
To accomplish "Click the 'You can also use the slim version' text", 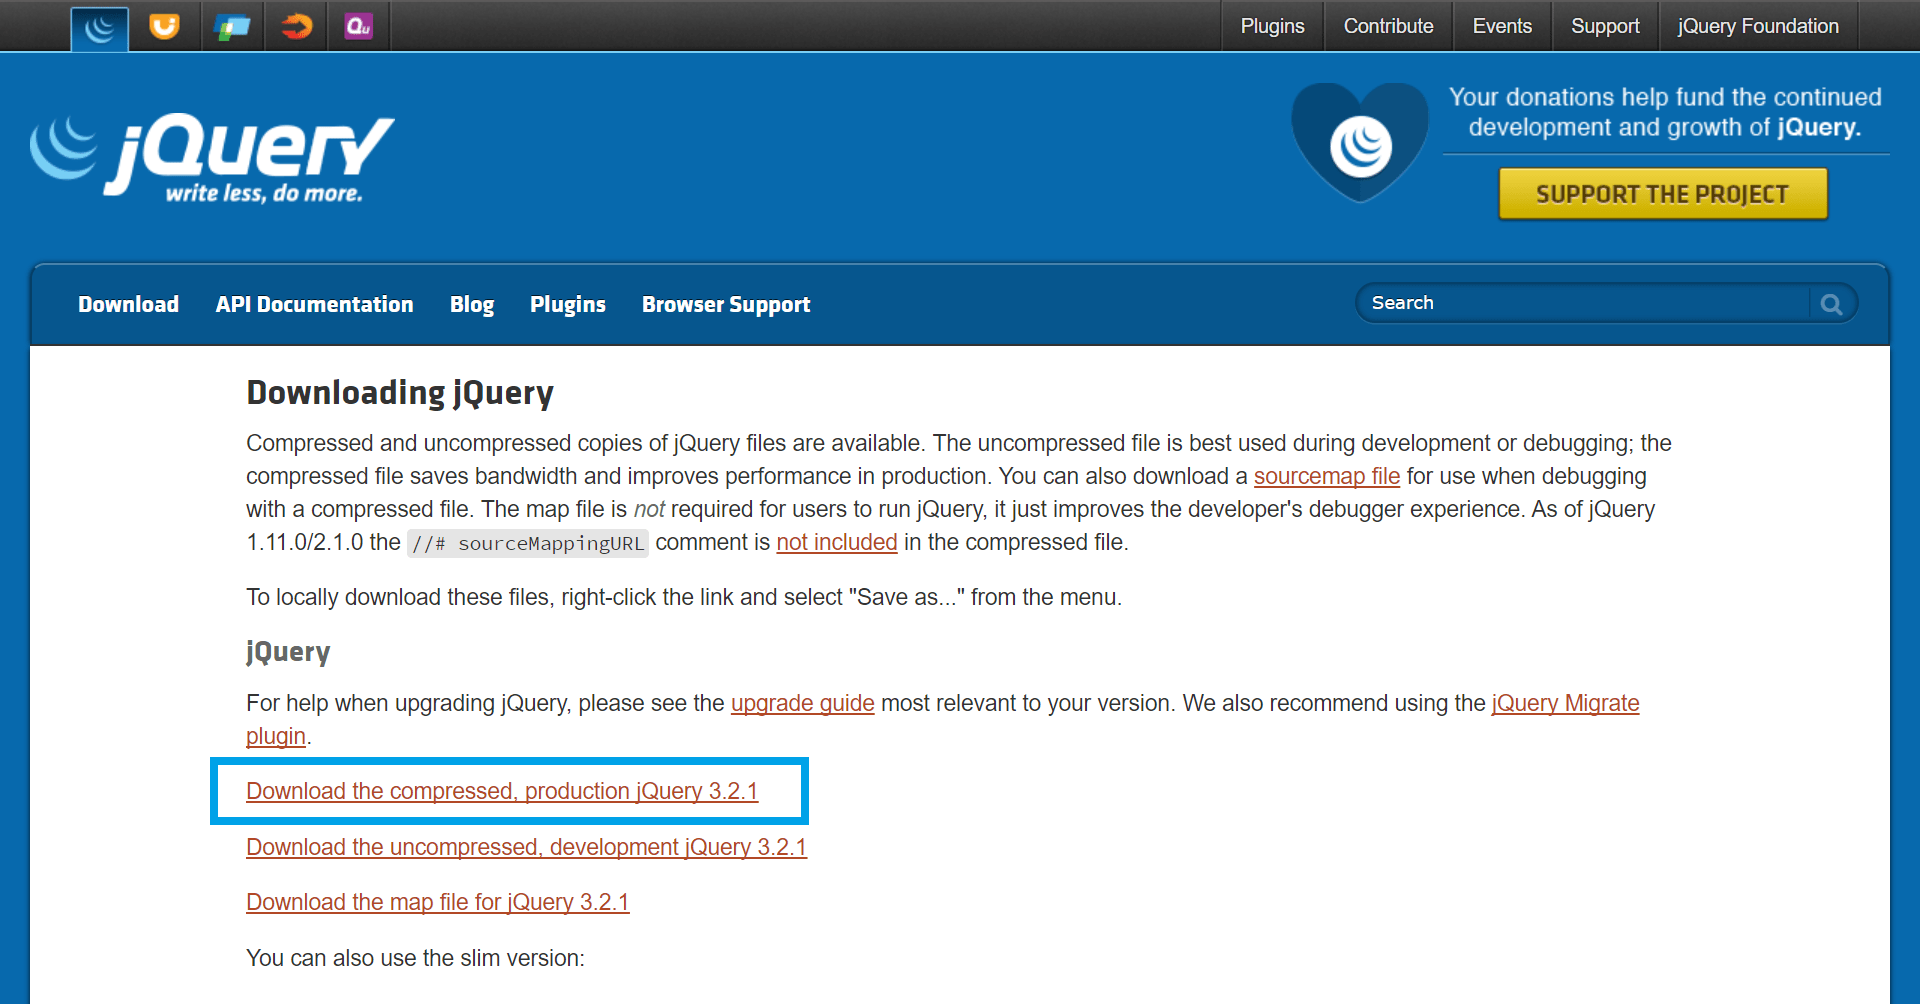I will [x=415, y=958].
